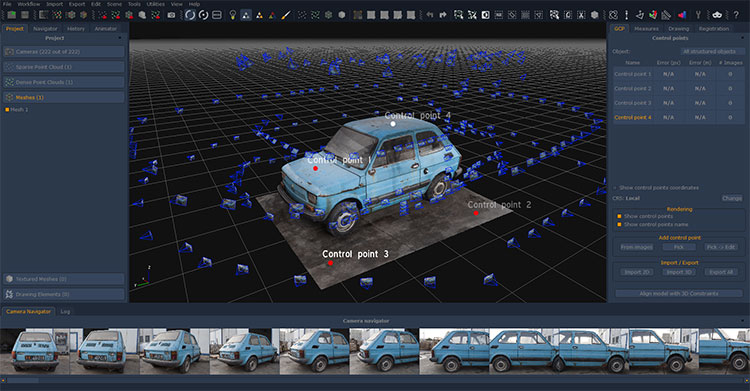
Task: Click the Pick -> Edit button
Action: 721,247
